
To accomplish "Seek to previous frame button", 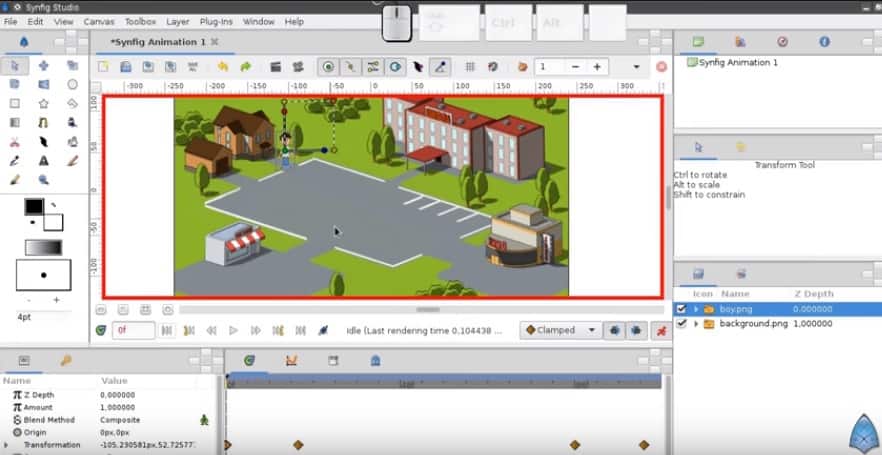I will [x=212, y=331].
